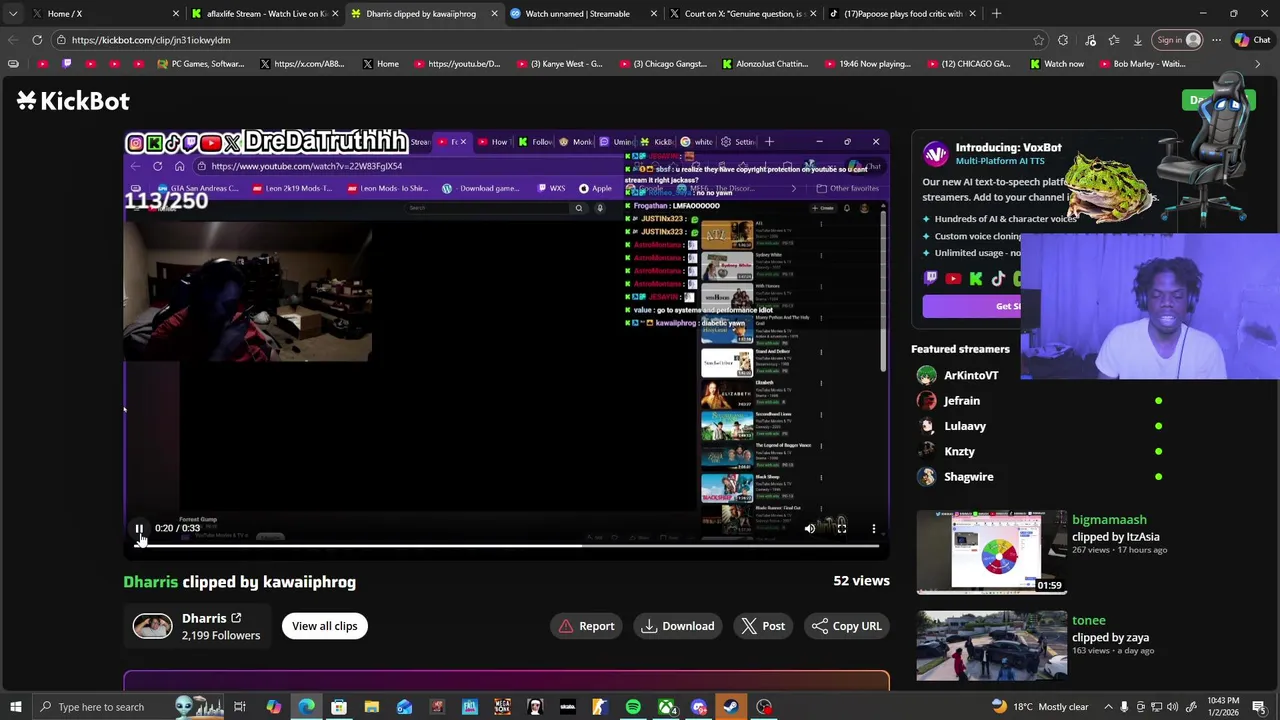
Task: Open the clip player three-dot options menu
Action: point(874,528)
